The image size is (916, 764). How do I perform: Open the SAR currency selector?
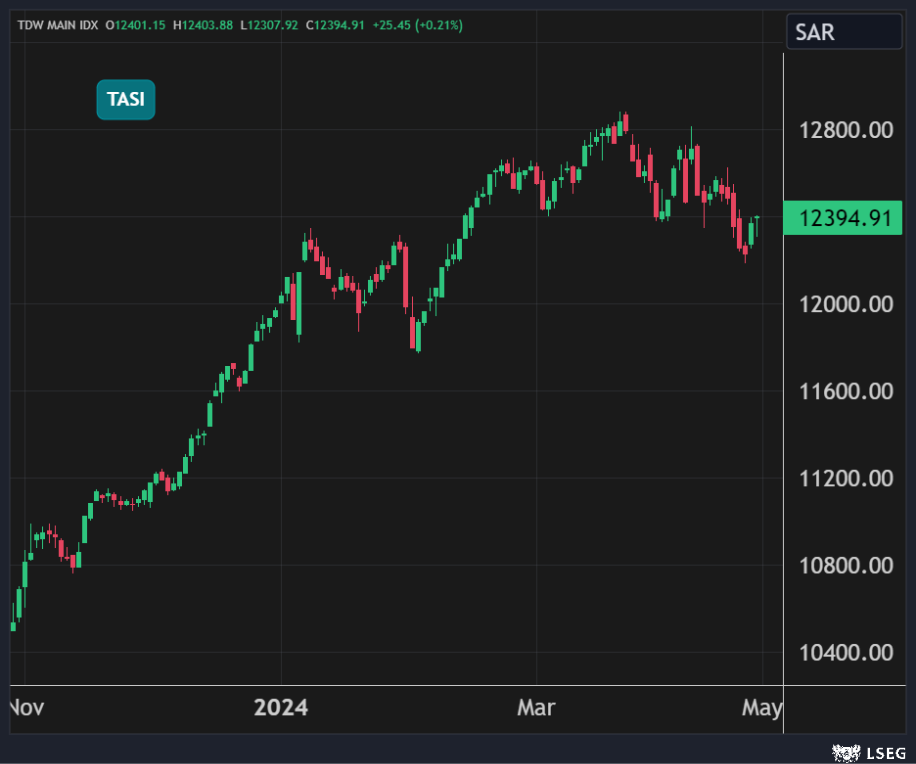tap(843, 32)
